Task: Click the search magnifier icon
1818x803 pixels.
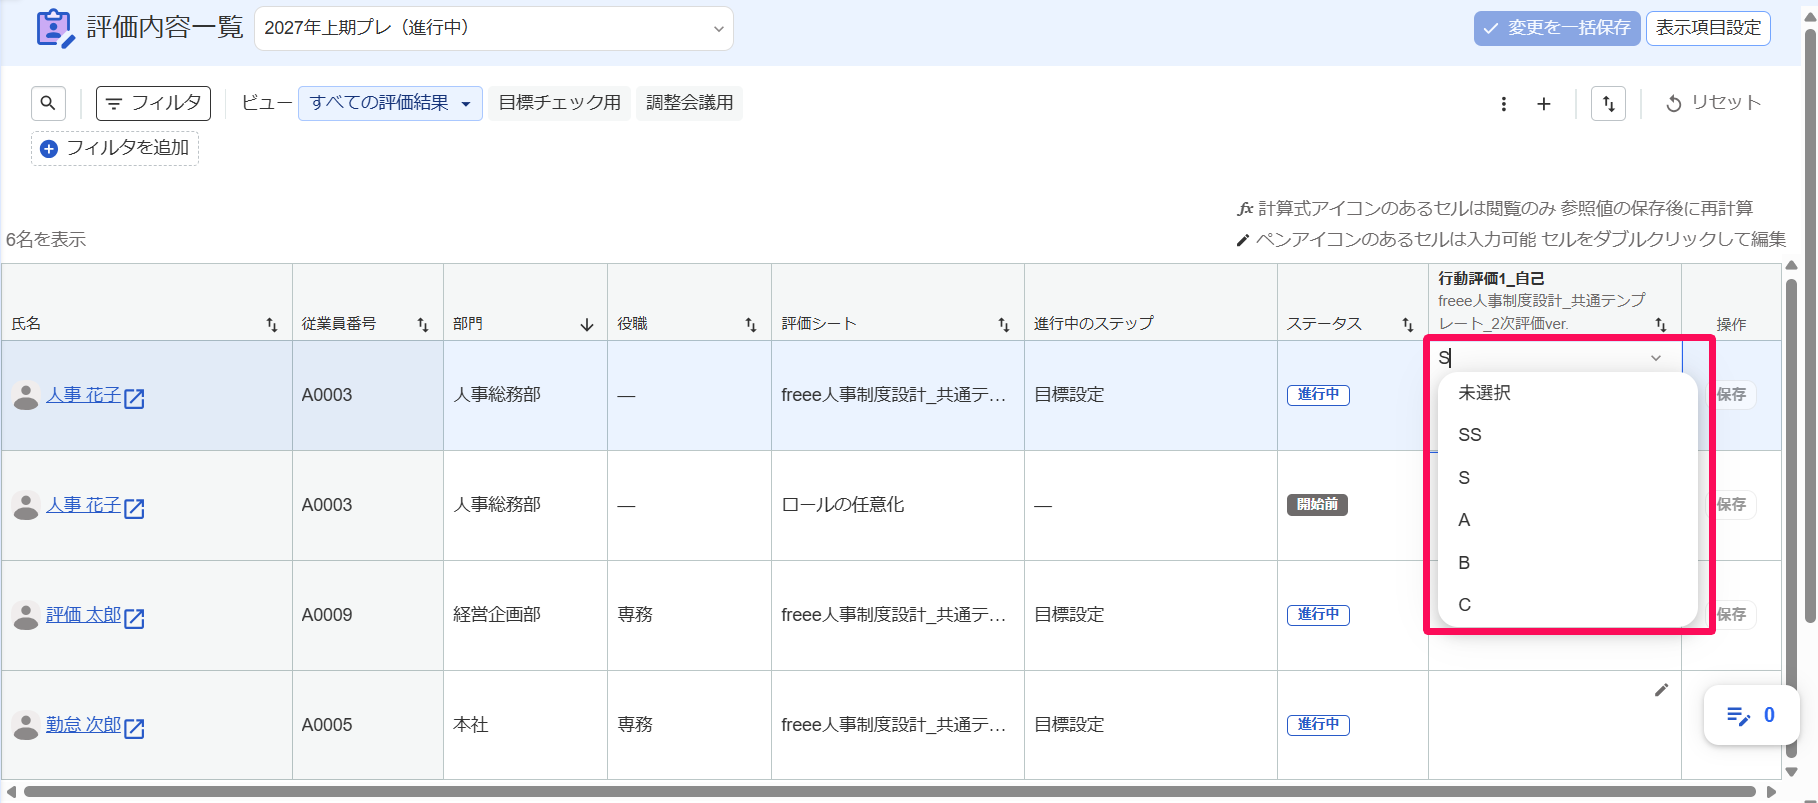Action: click(48, 103)
